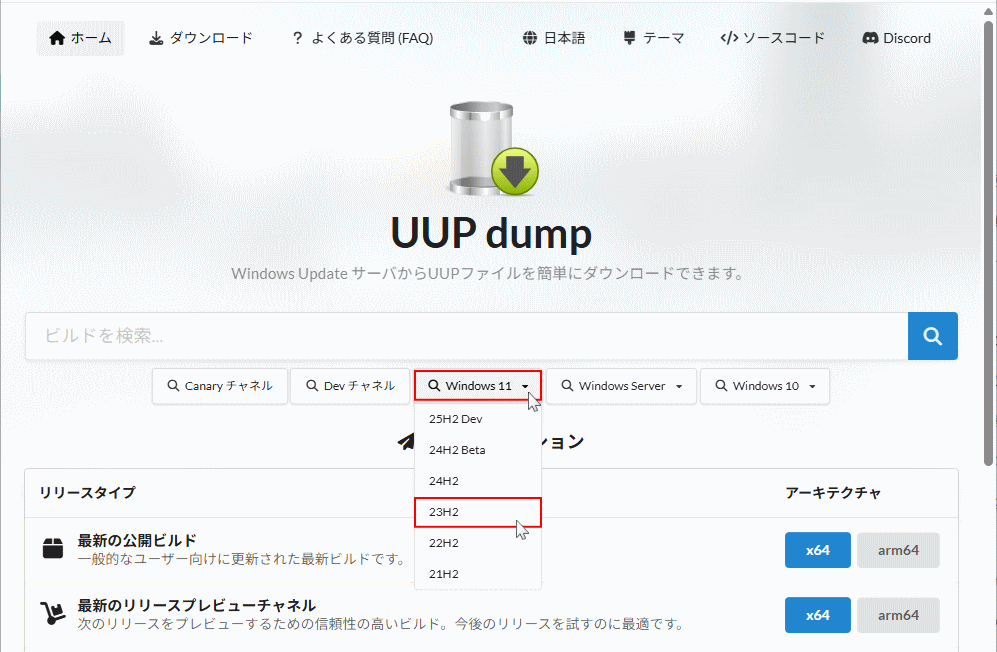Image resolution: width=997 pixels, height=652 pixels.
Task: Choose 21H2 in the Windows 11 list
Action: (x=478, y=574)
